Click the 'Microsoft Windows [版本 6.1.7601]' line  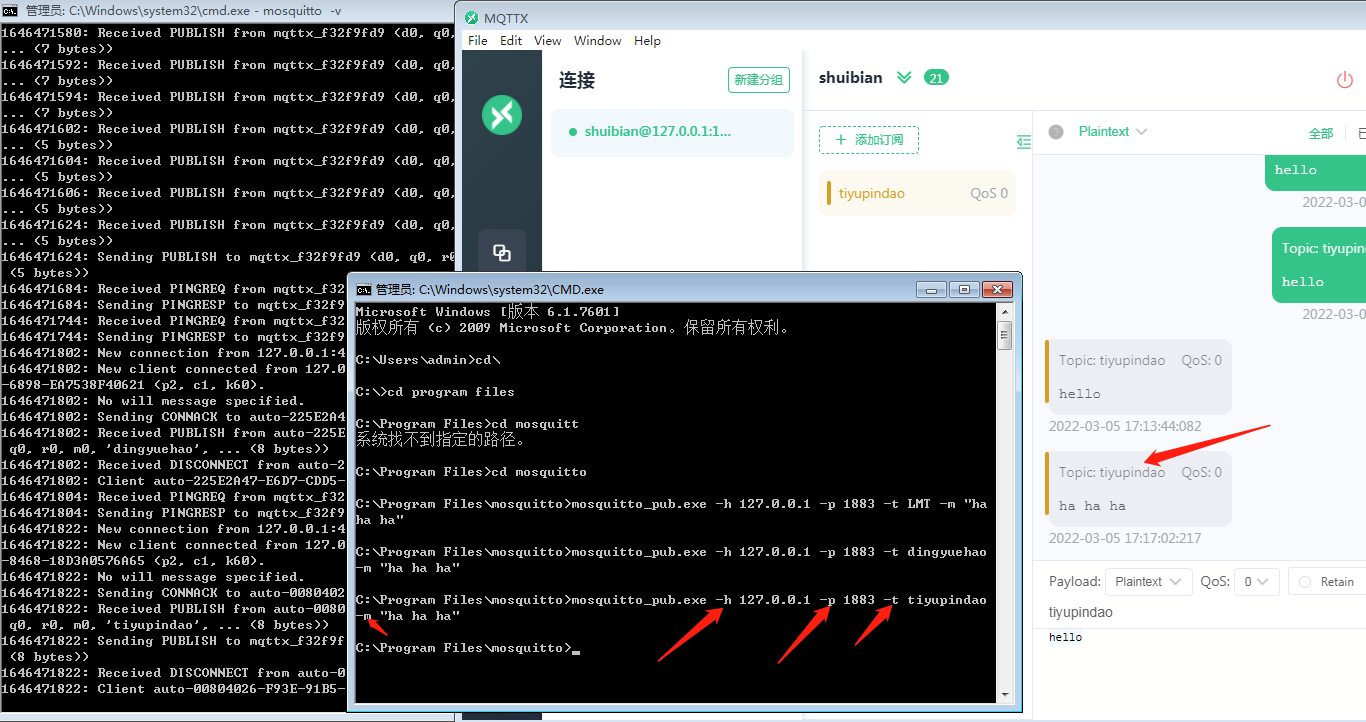click(x=488, y=312)
